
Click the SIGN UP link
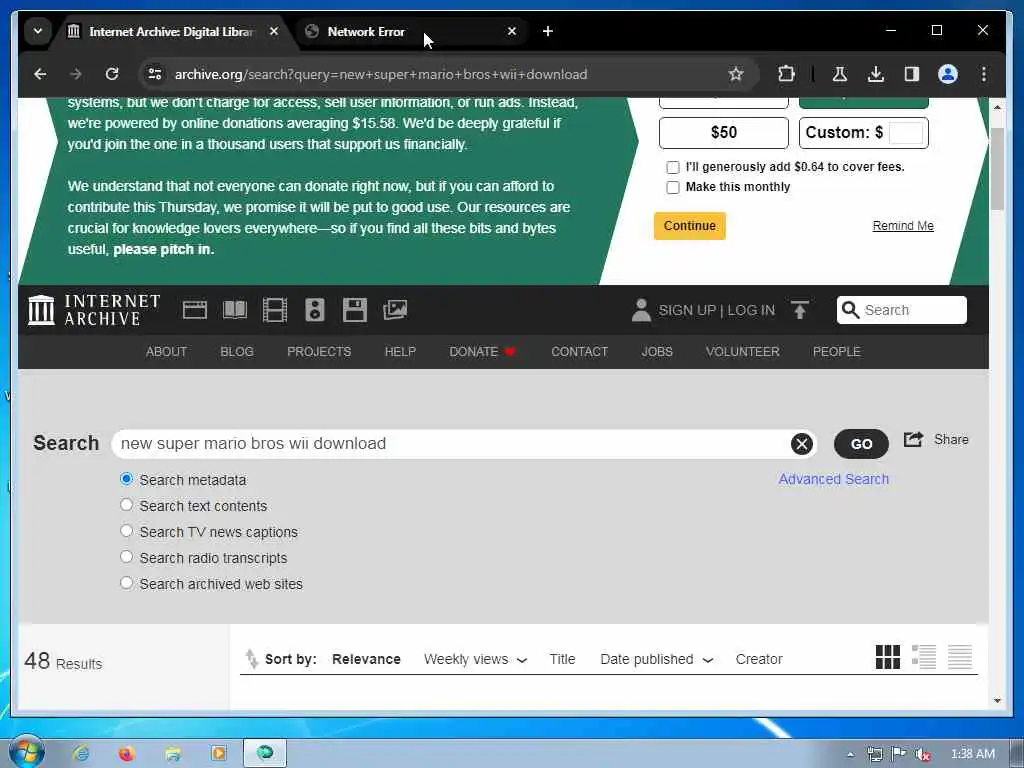pyautogui.click(x=687, y=310)
